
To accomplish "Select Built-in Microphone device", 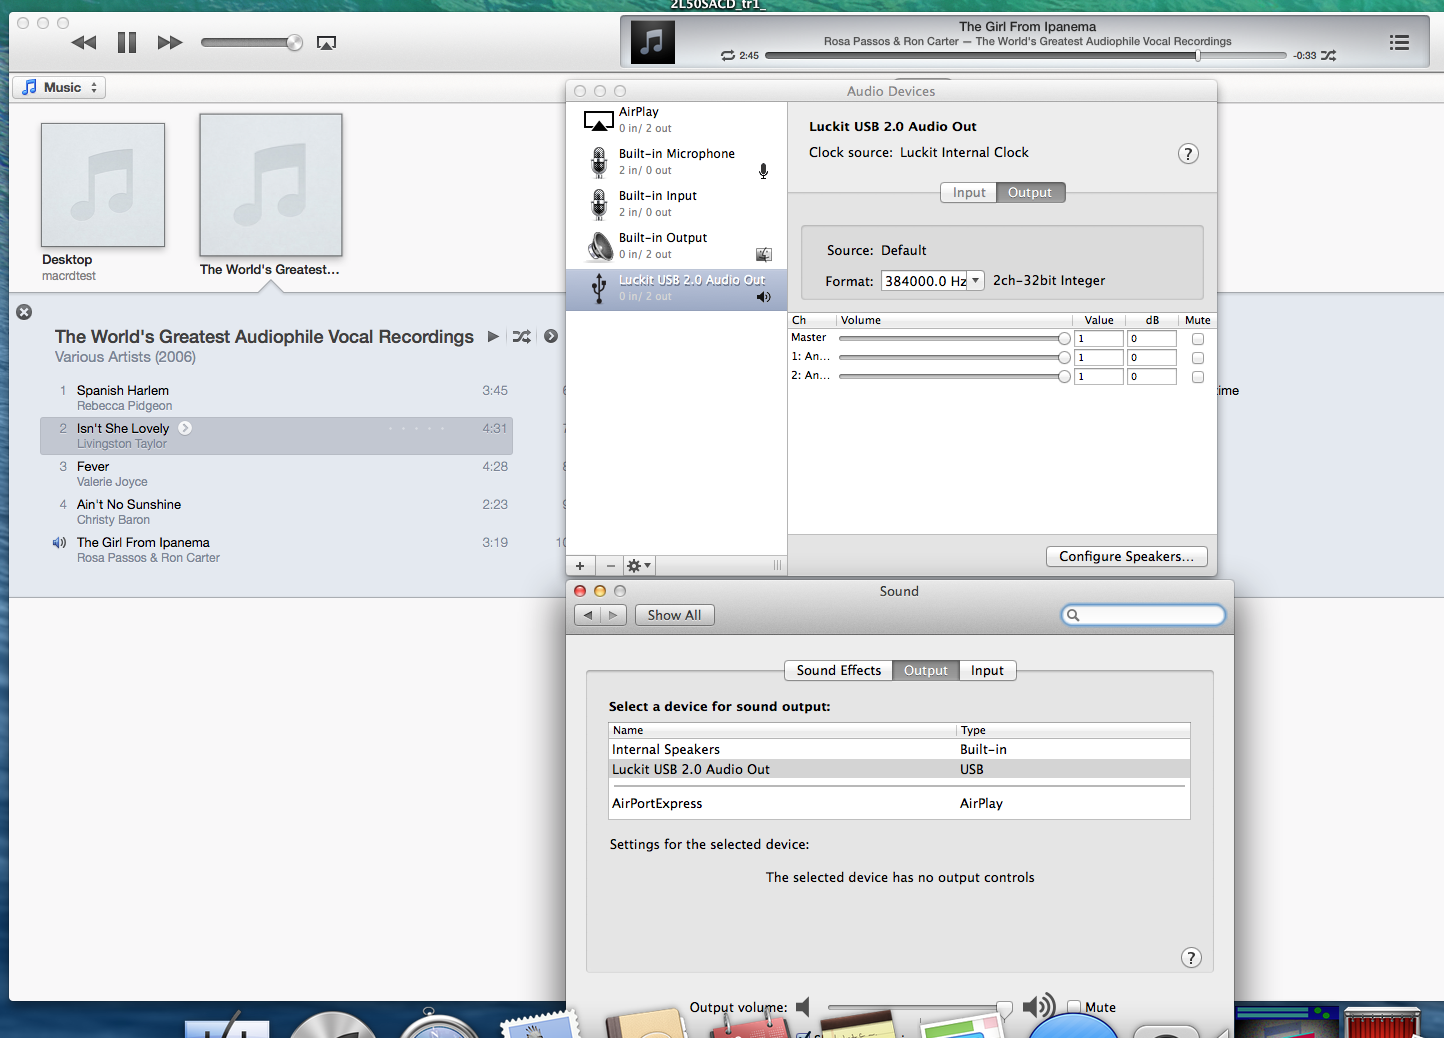I will (x=676, y=163).
